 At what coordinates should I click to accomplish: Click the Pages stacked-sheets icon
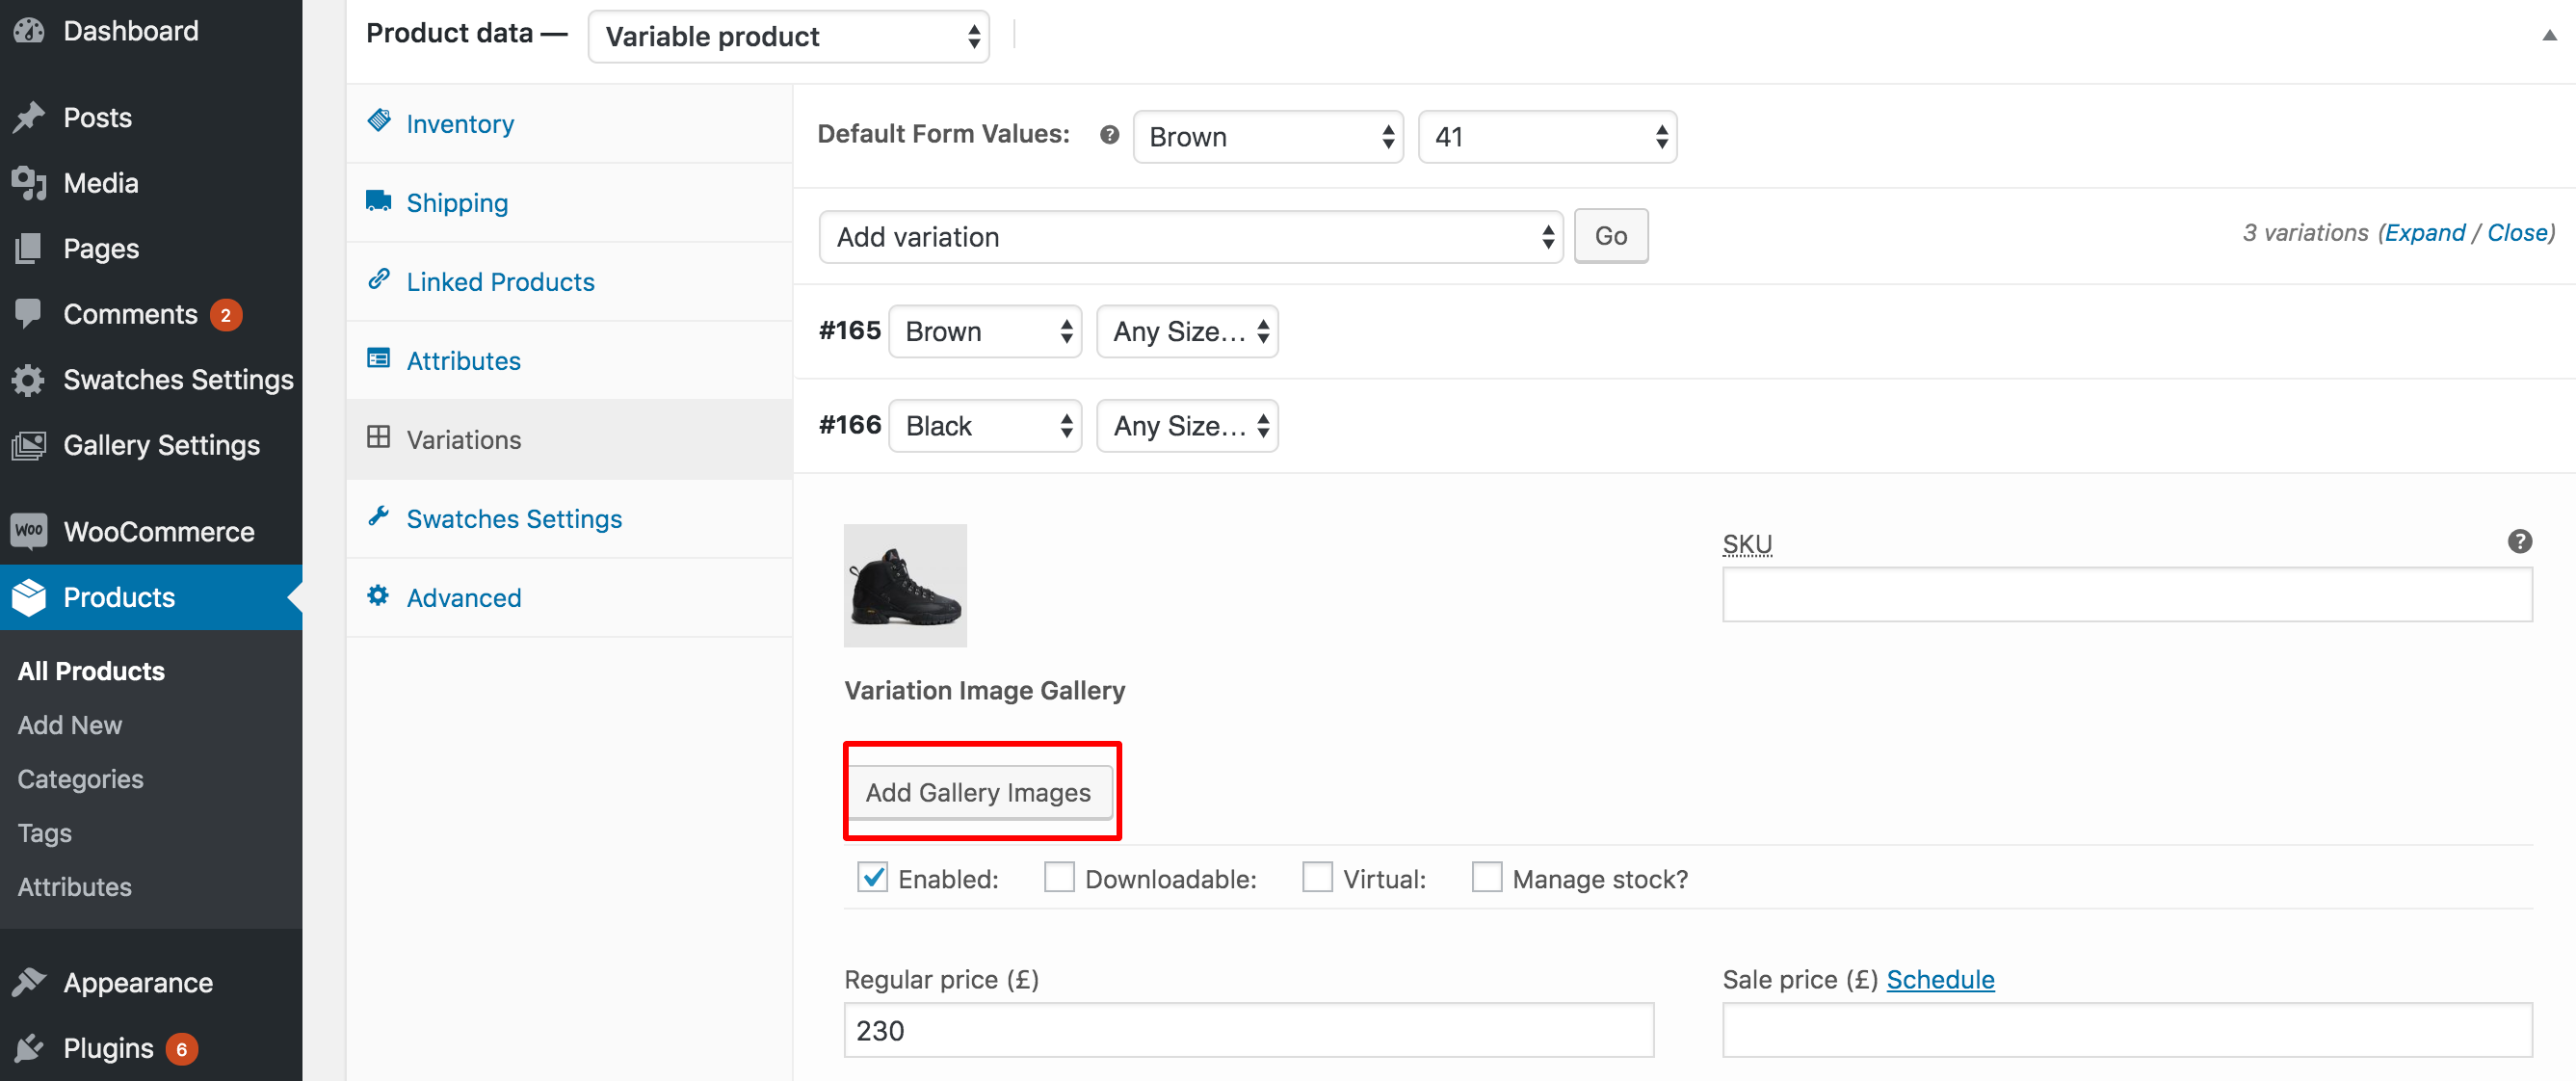29,248
